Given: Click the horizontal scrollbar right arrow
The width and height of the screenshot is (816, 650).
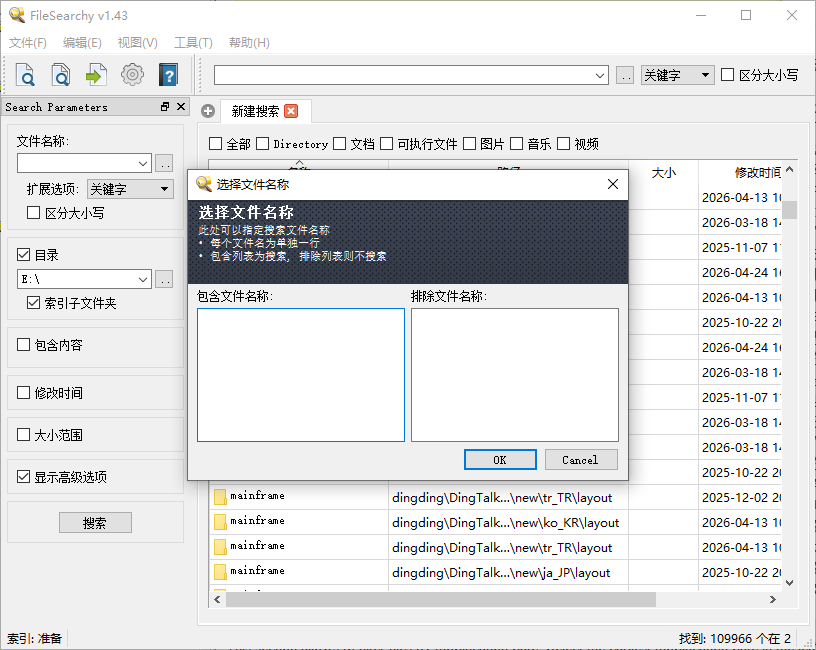Looking at the screenshot, I should coord(773,600).
